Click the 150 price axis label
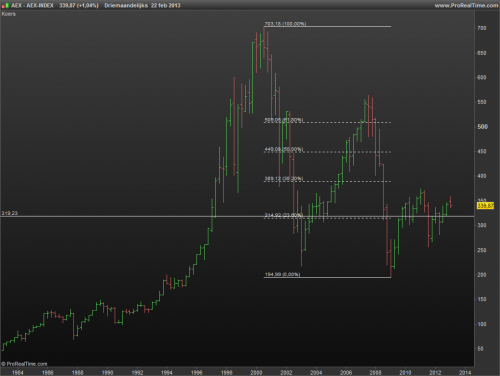 pyautogui.click(x=482, y=299)
